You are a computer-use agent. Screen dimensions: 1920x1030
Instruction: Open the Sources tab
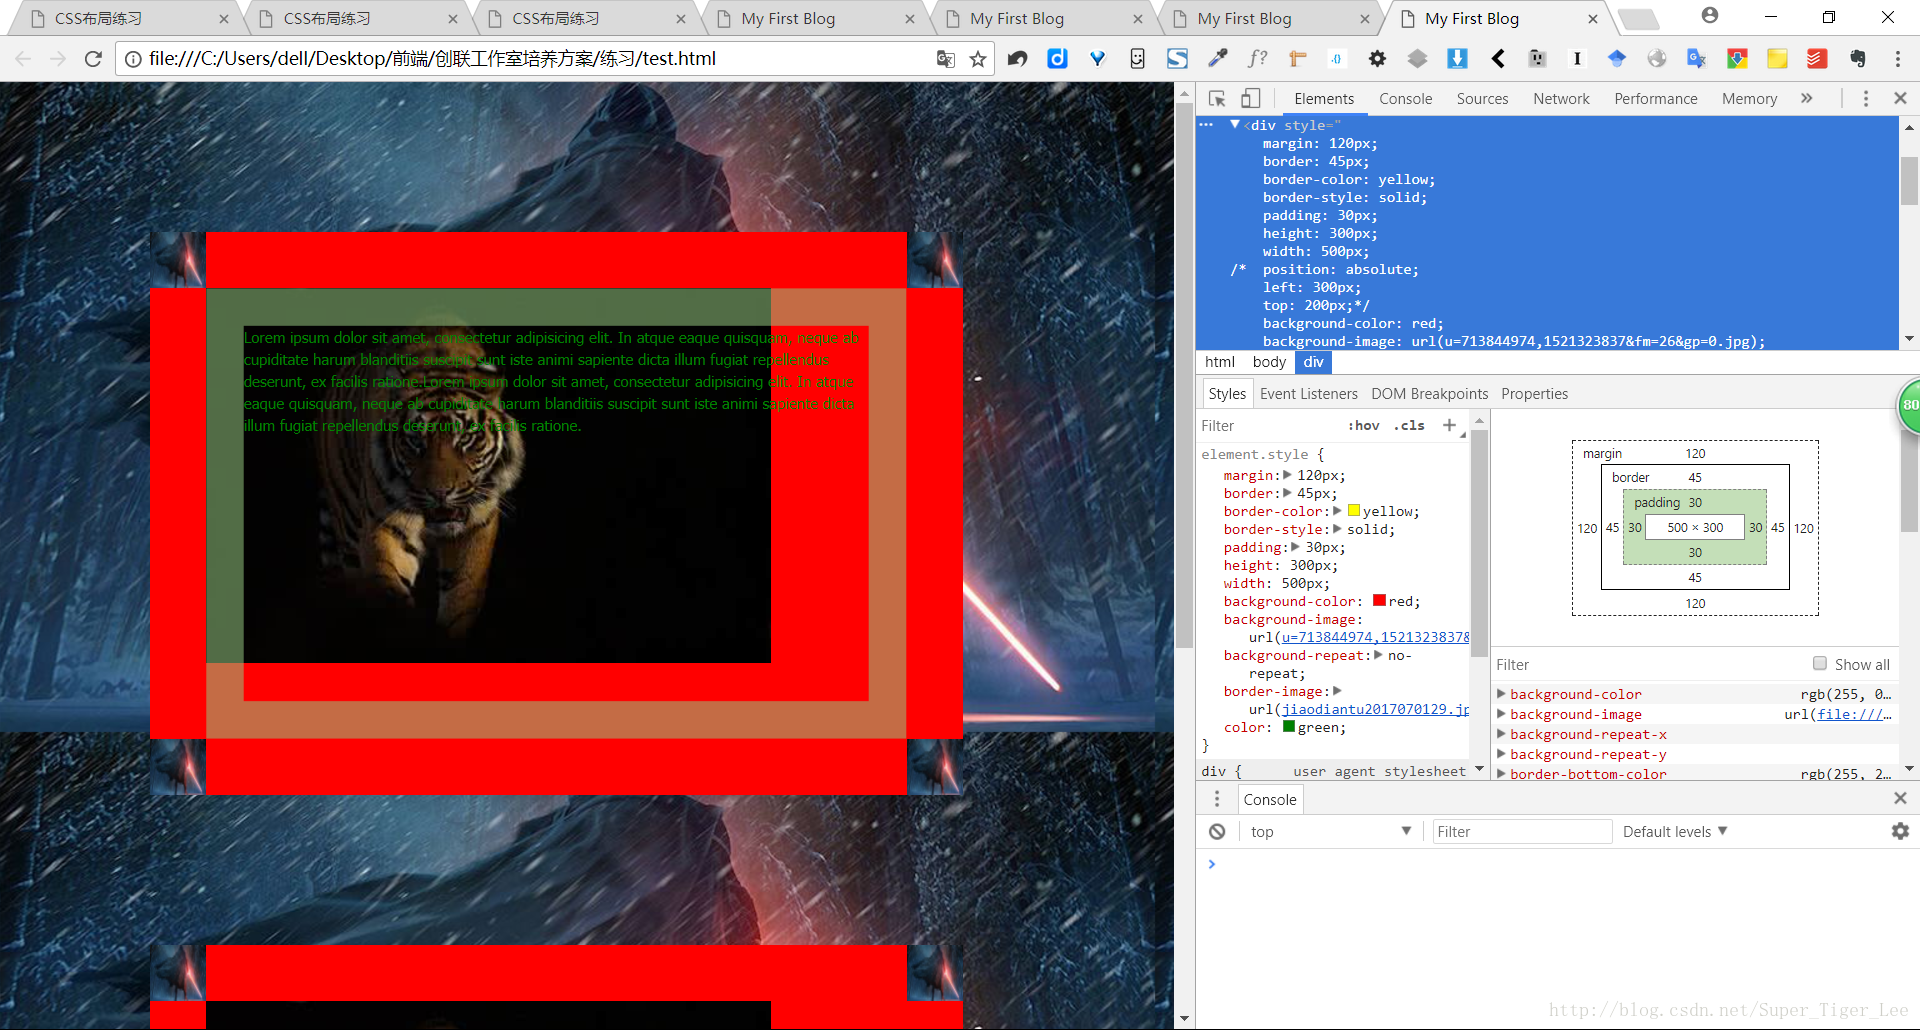(x=1482, y=98)
